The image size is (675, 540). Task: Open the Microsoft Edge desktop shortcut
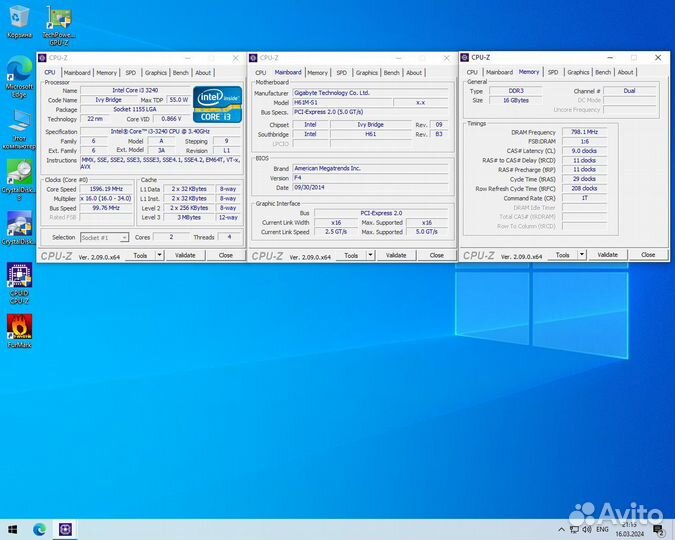tap(19, 78)
